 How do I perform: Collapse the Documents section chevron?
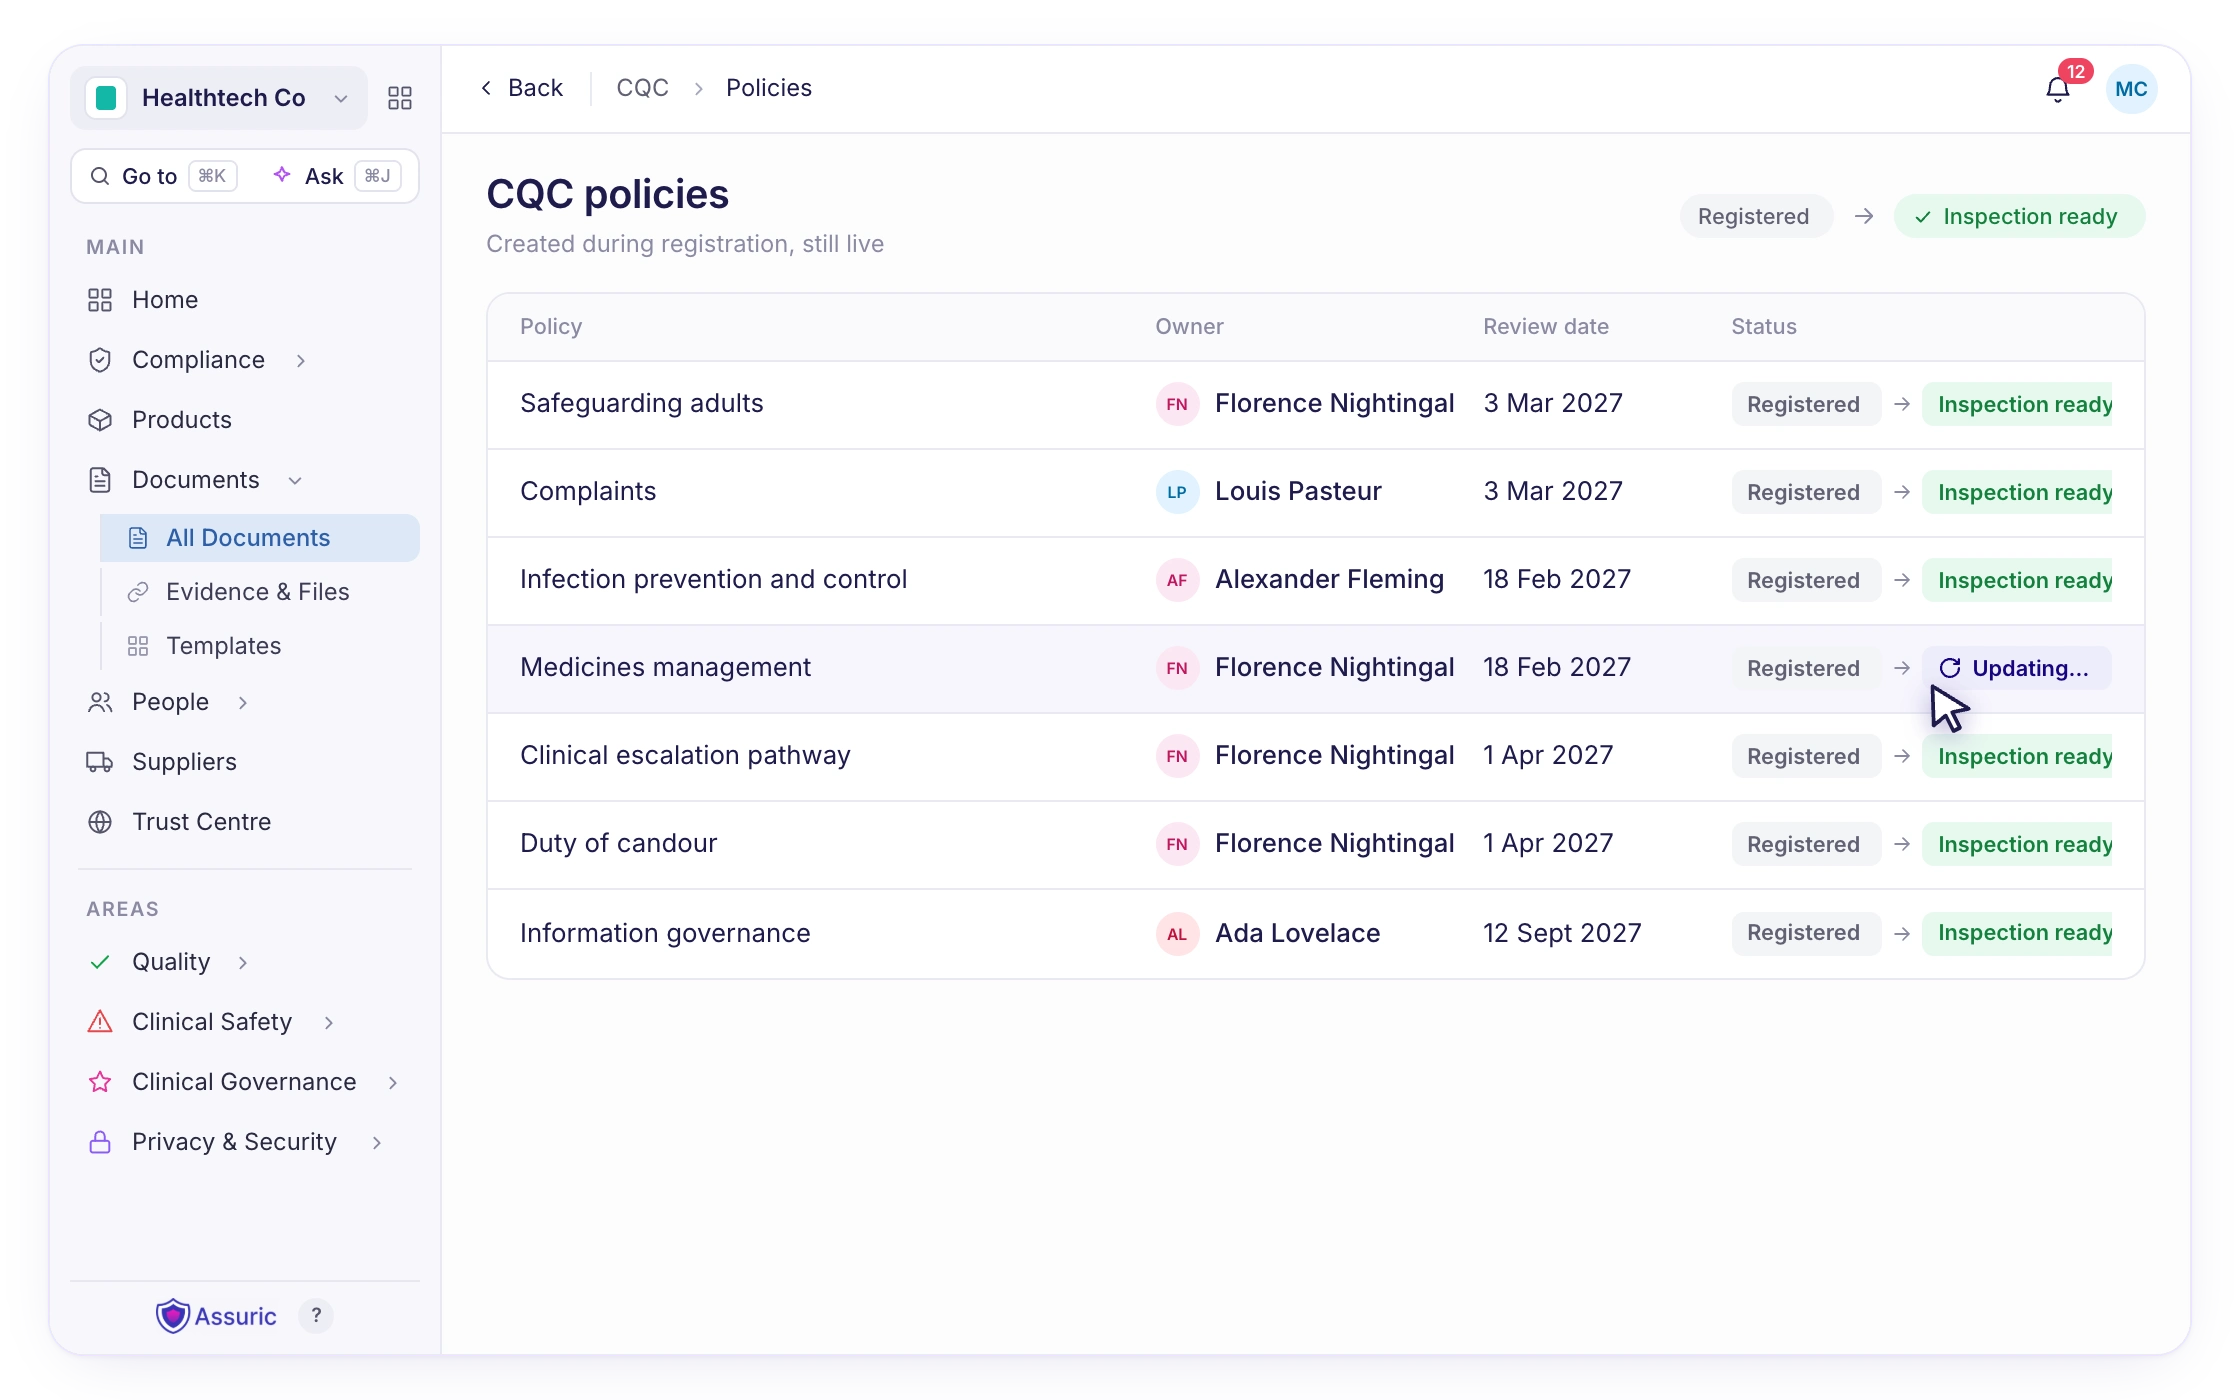click(295, 480)
